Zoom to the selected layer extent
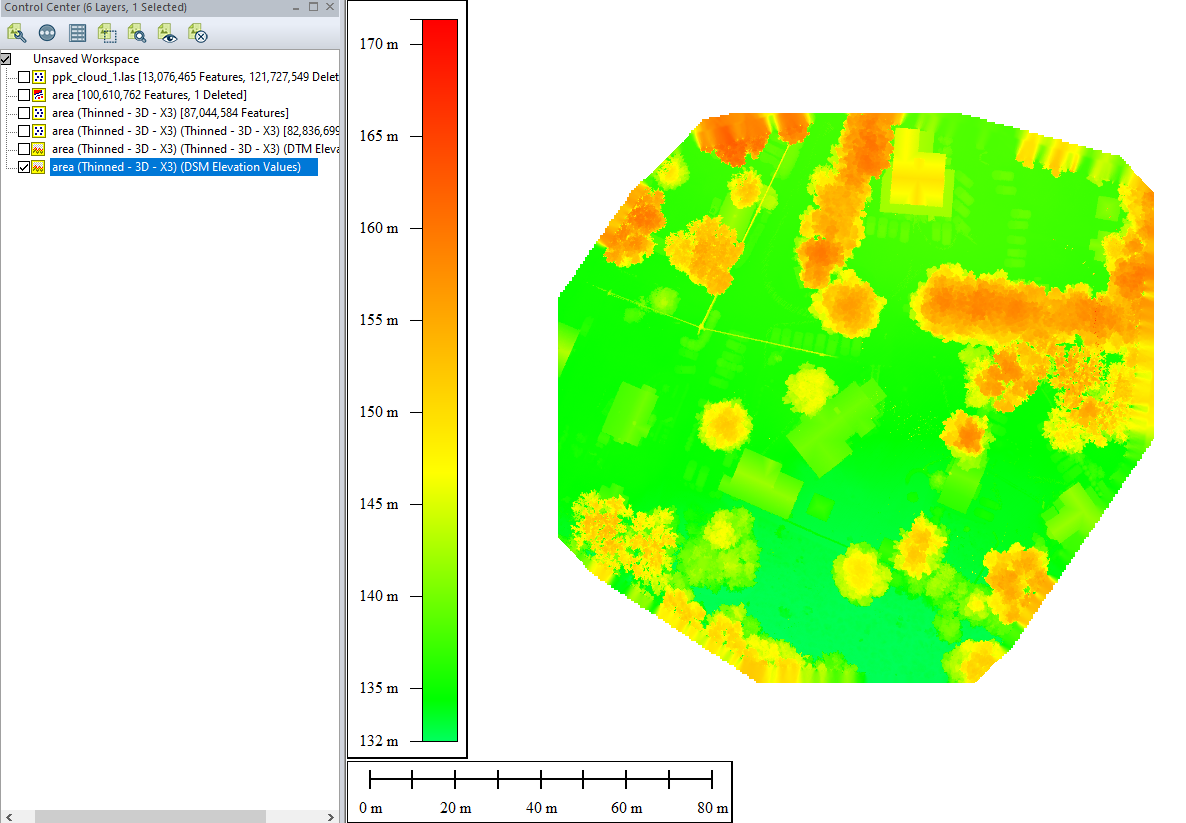The height and width of the screenshot is (823, 1186). point(107,33)
